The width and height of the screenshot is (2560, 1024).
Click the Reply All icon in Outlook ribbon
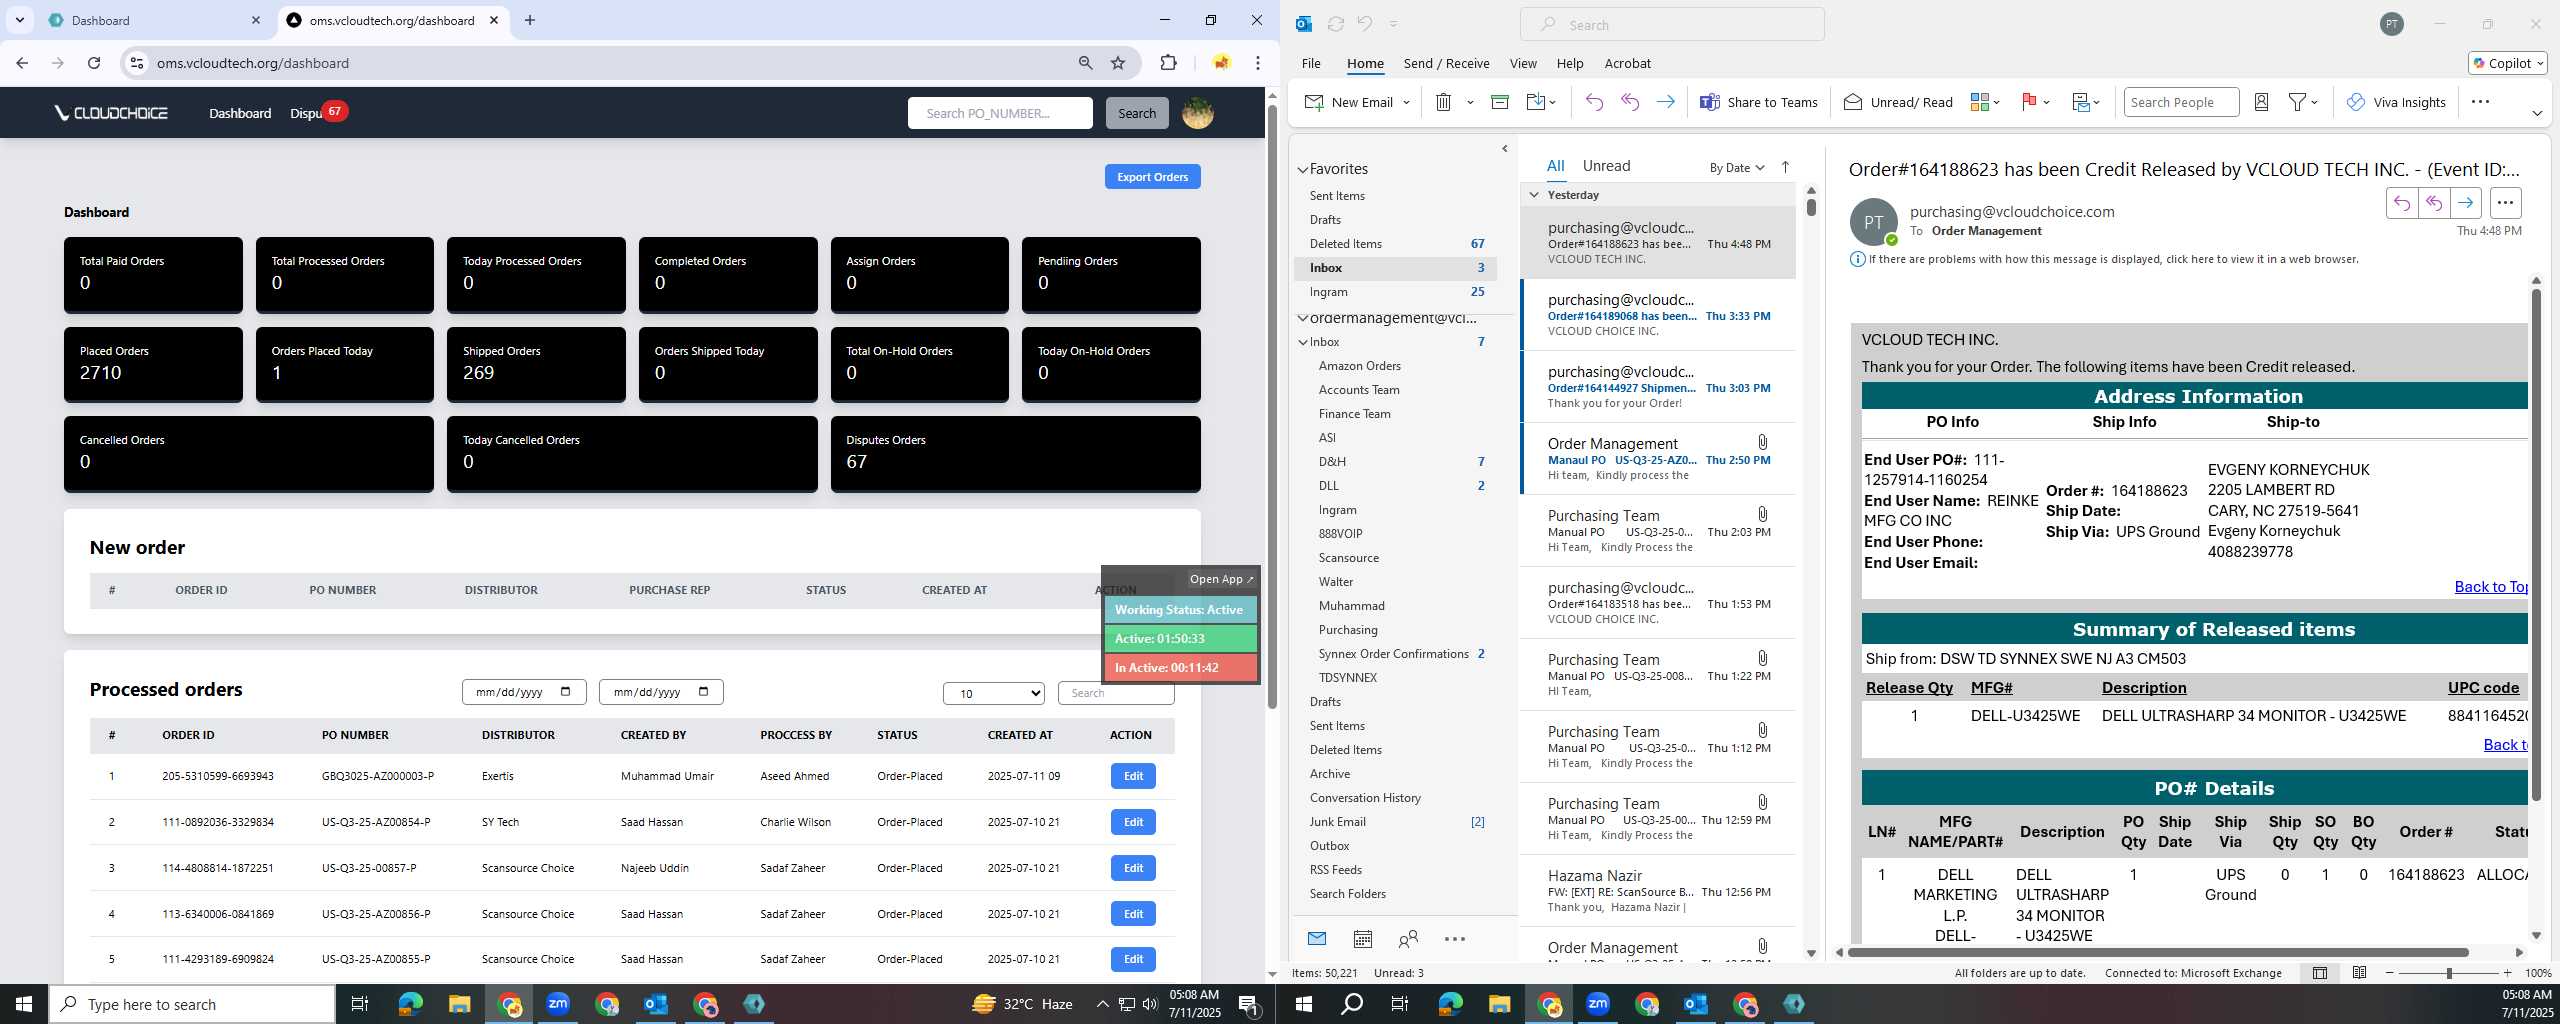click(1630, 102)
